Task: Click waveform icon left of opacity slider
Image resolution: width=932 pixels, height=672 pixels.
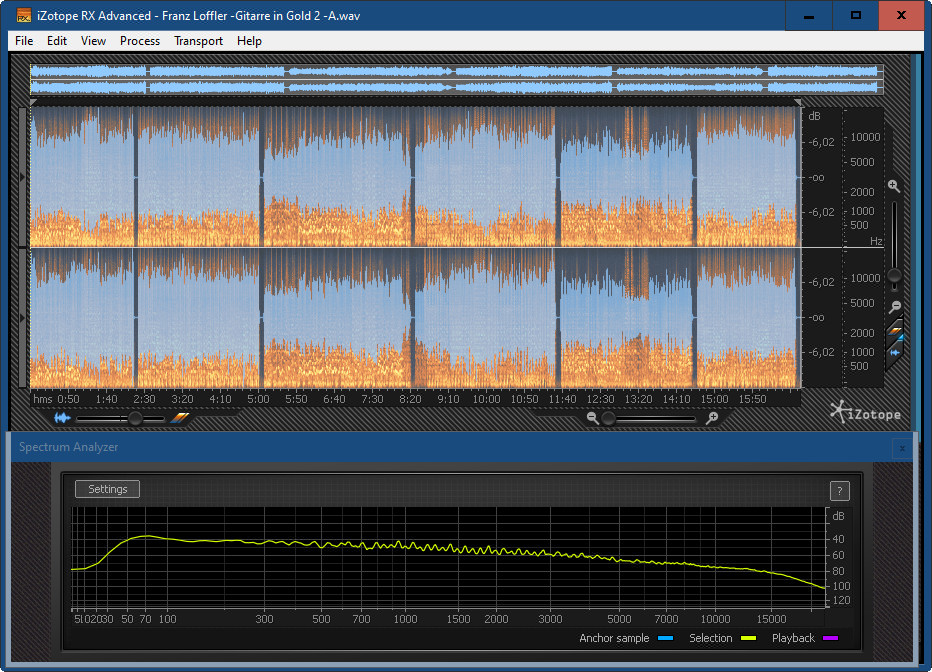Action: [x=64, y=419]
